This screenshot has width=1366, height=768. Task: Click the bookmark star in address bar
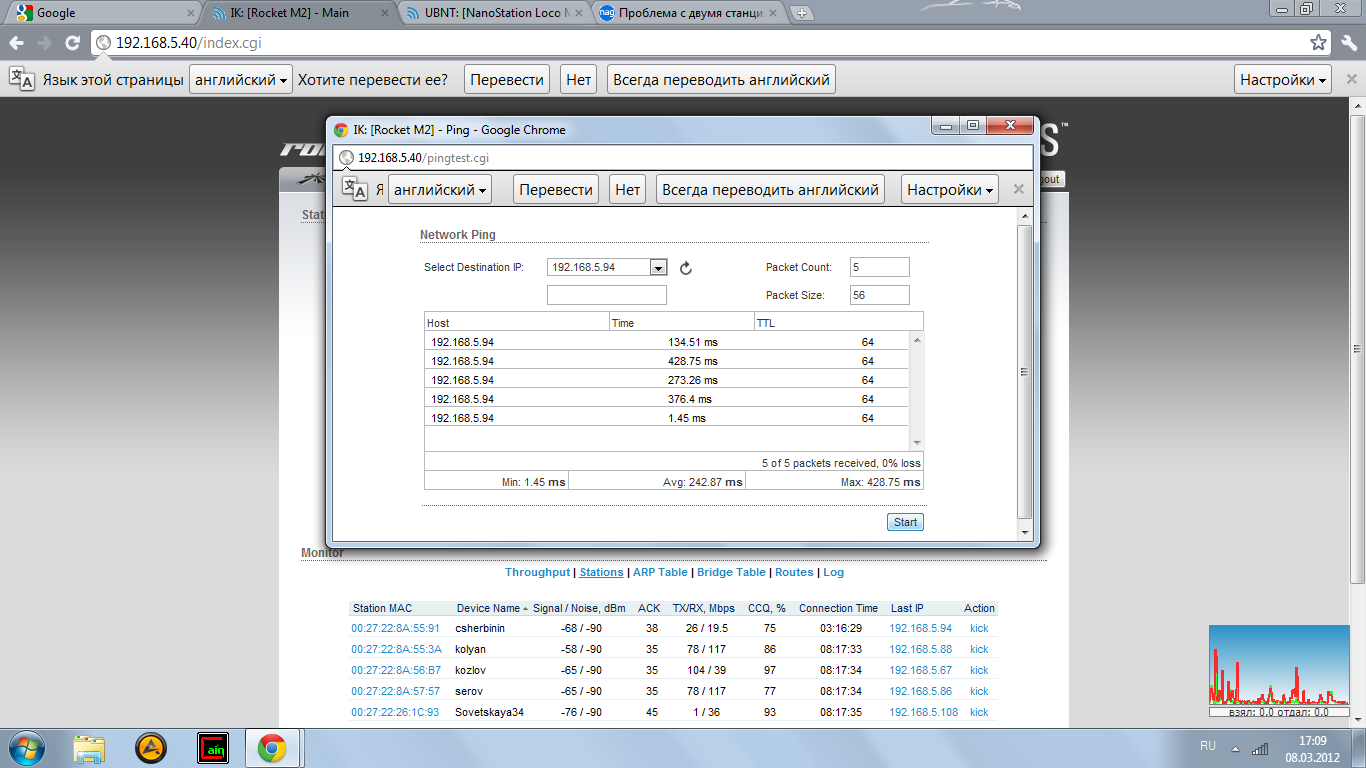pyautogui.click(x=1319, y=43)
